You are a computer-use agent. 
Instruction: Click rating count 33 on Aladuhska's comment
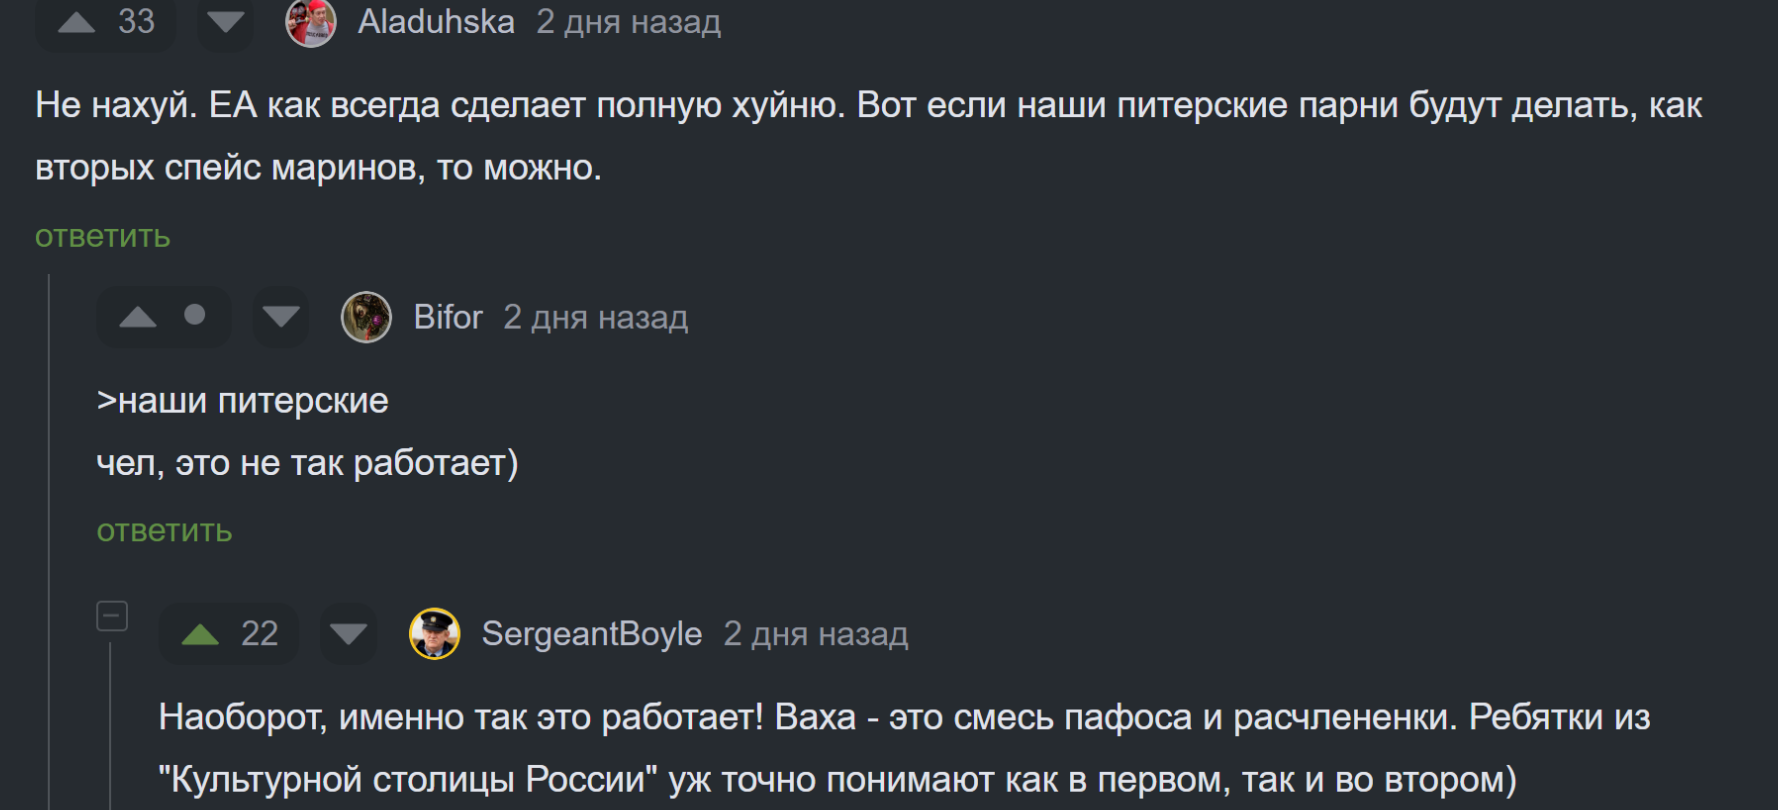pos(137,22)
